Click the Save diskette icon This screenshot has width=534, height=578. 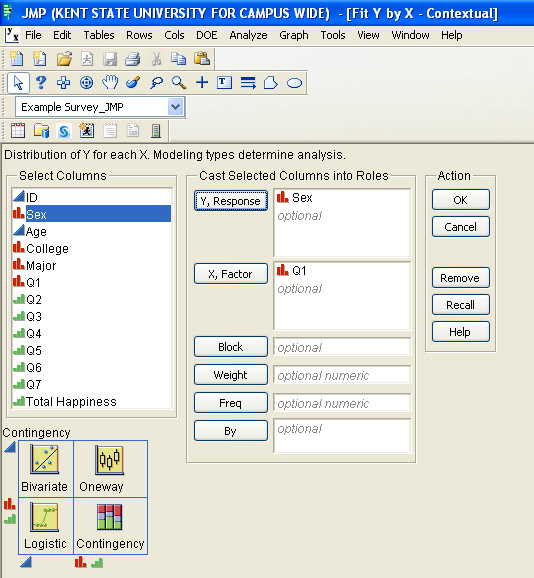click(110, 59)
